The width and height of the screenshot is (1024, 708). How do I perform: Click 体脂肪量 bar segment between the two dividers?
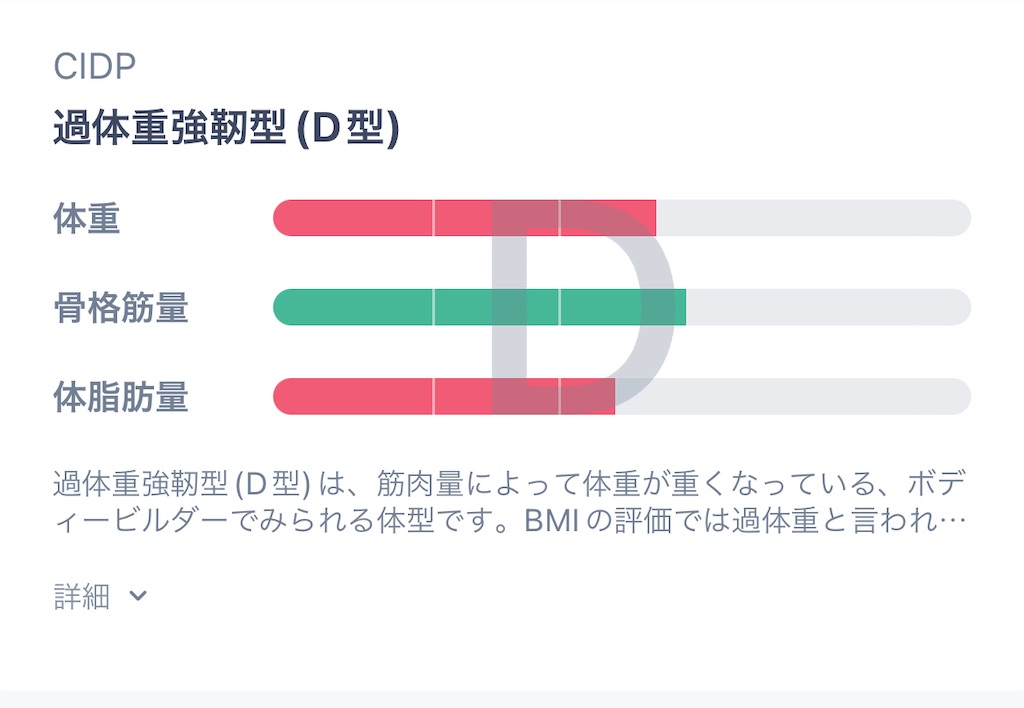pos(496,396)
